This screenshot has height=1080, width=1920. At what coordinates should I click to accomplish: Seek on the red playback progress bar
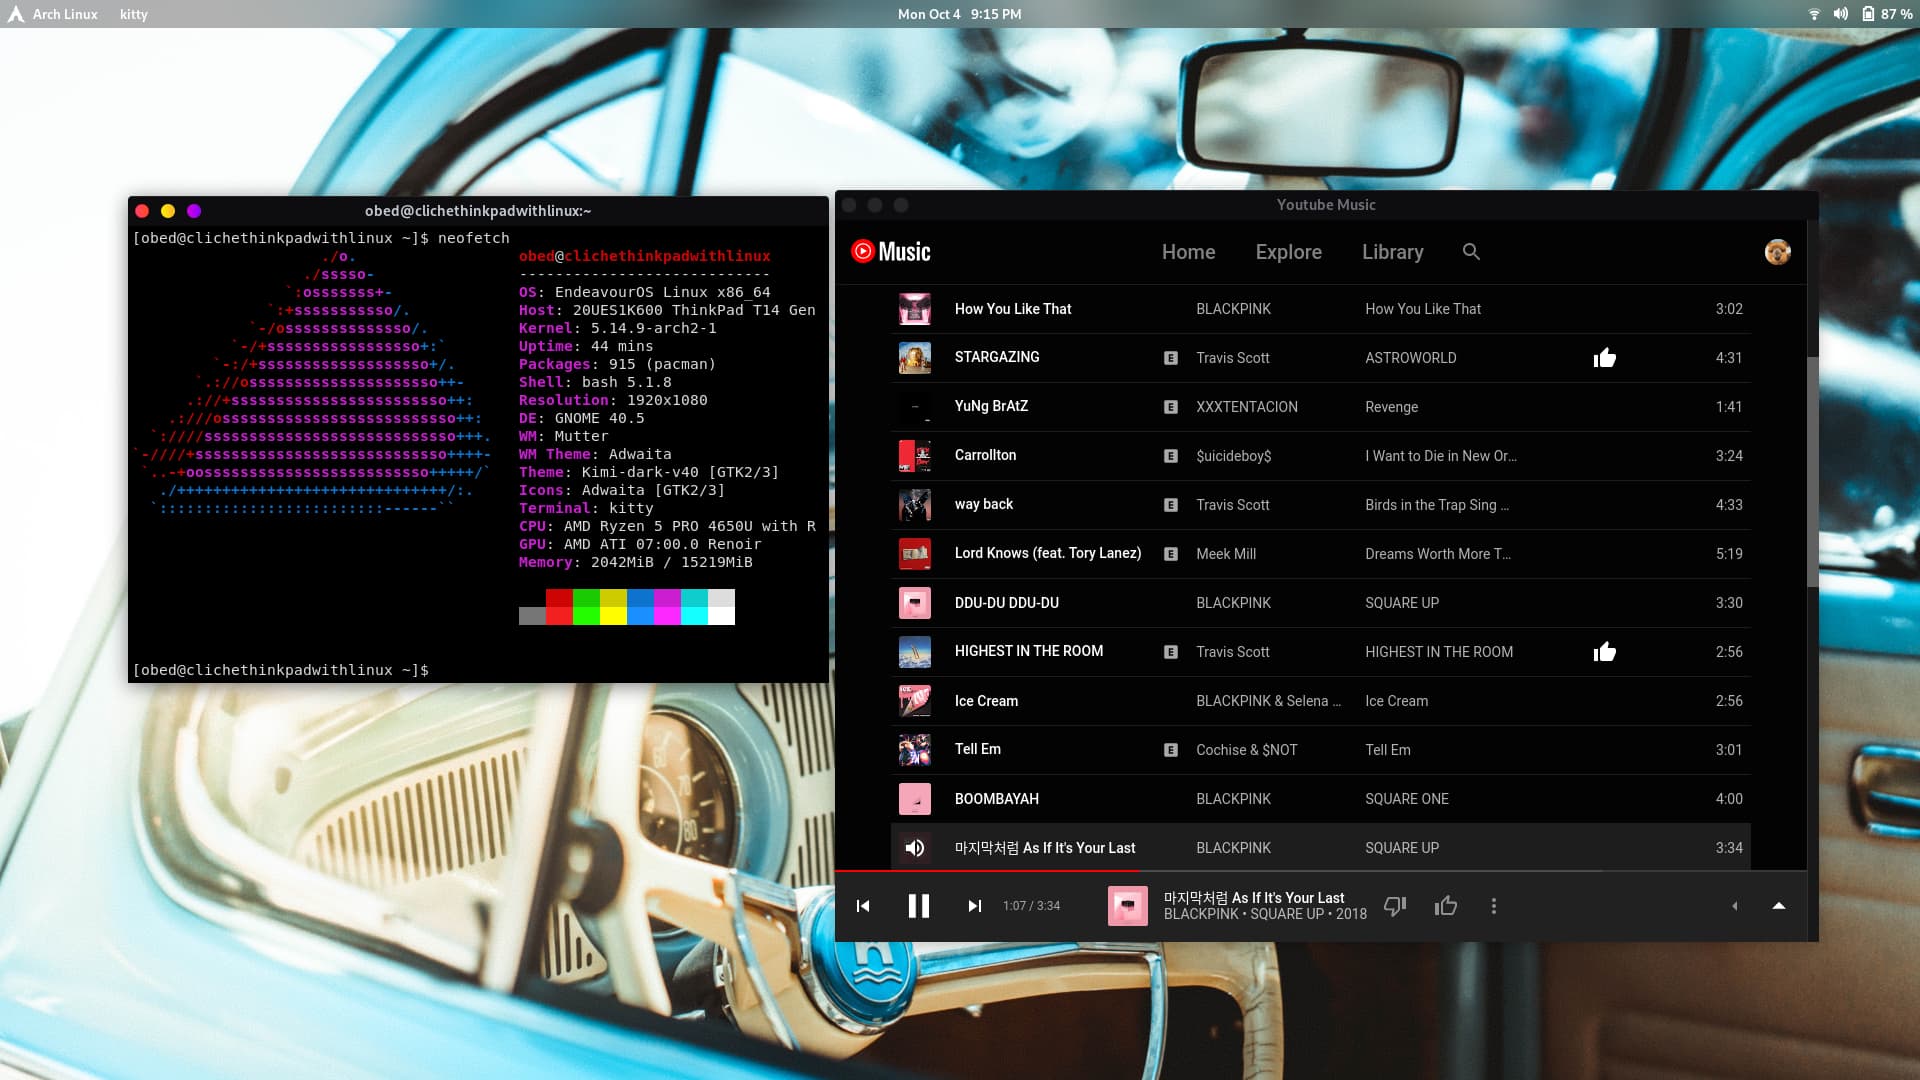[988, 871]
